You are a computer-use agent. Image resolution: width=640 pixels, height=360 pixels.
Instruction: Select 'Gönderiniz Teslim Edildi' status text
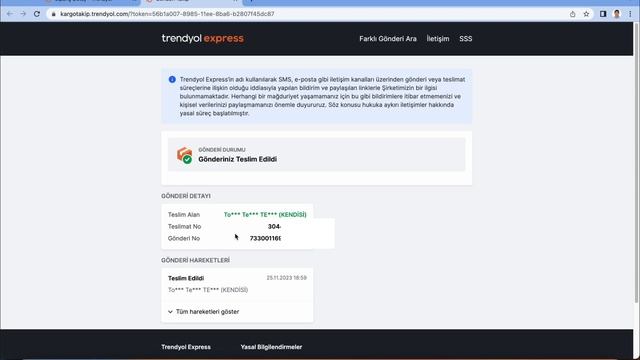pyautogui.click(x=238, y=159)
